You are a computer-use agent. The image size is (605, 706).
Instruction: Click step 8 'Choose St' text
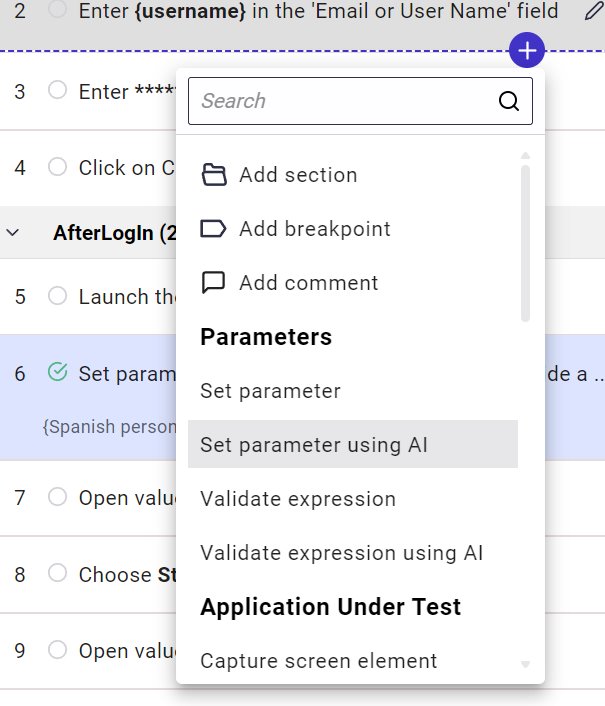click(x=127, y=575)
